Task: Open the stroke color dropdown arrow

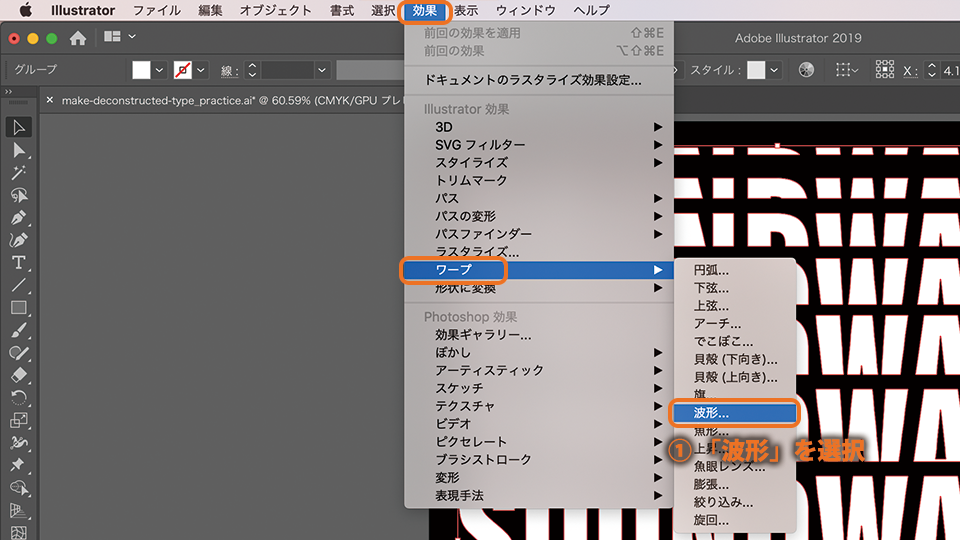Action: click(200, 70)
